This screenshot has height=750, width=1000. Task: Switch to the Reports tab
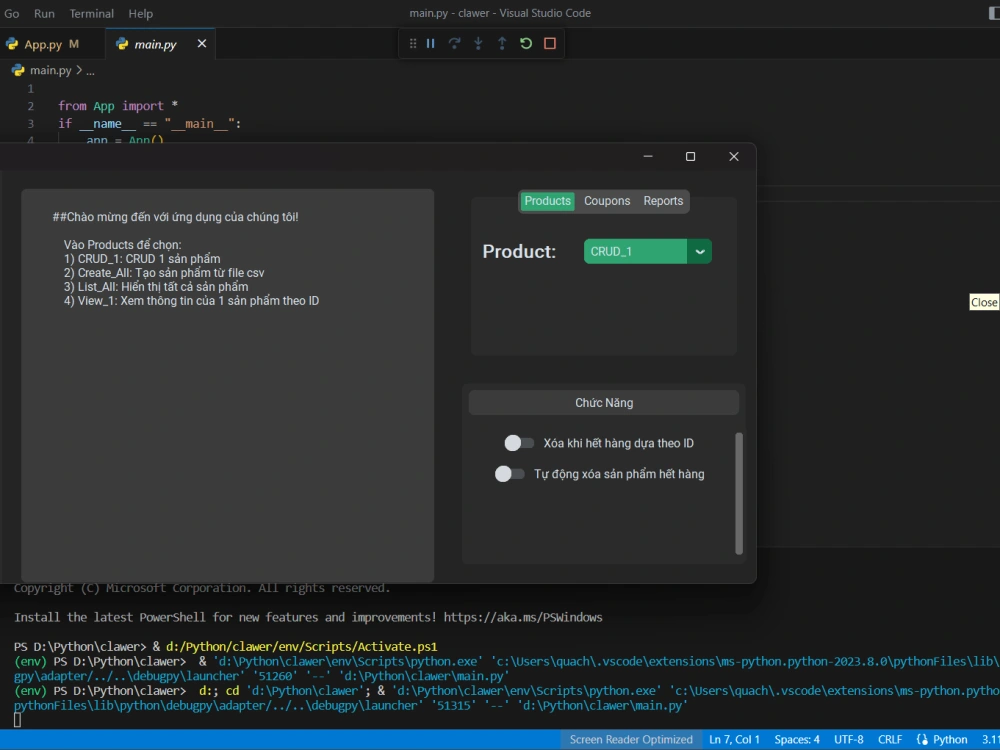click(x=663, y=201)
